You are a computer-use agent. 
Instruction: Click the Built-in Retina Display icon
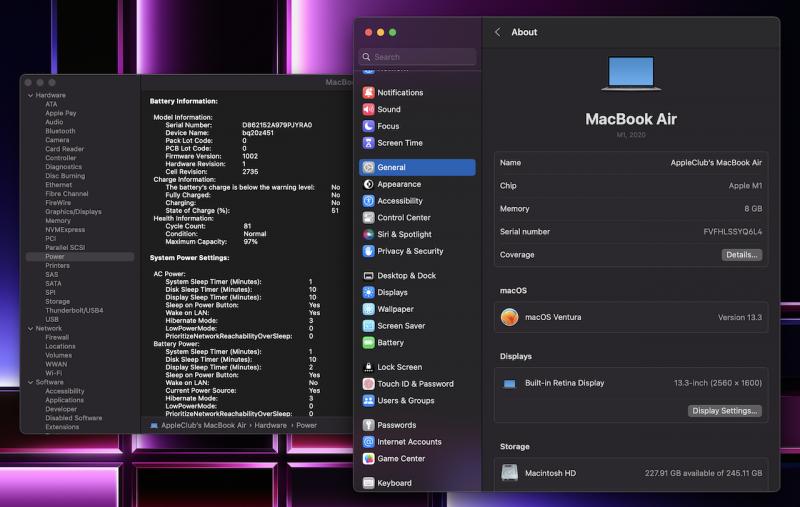point(509,384)
